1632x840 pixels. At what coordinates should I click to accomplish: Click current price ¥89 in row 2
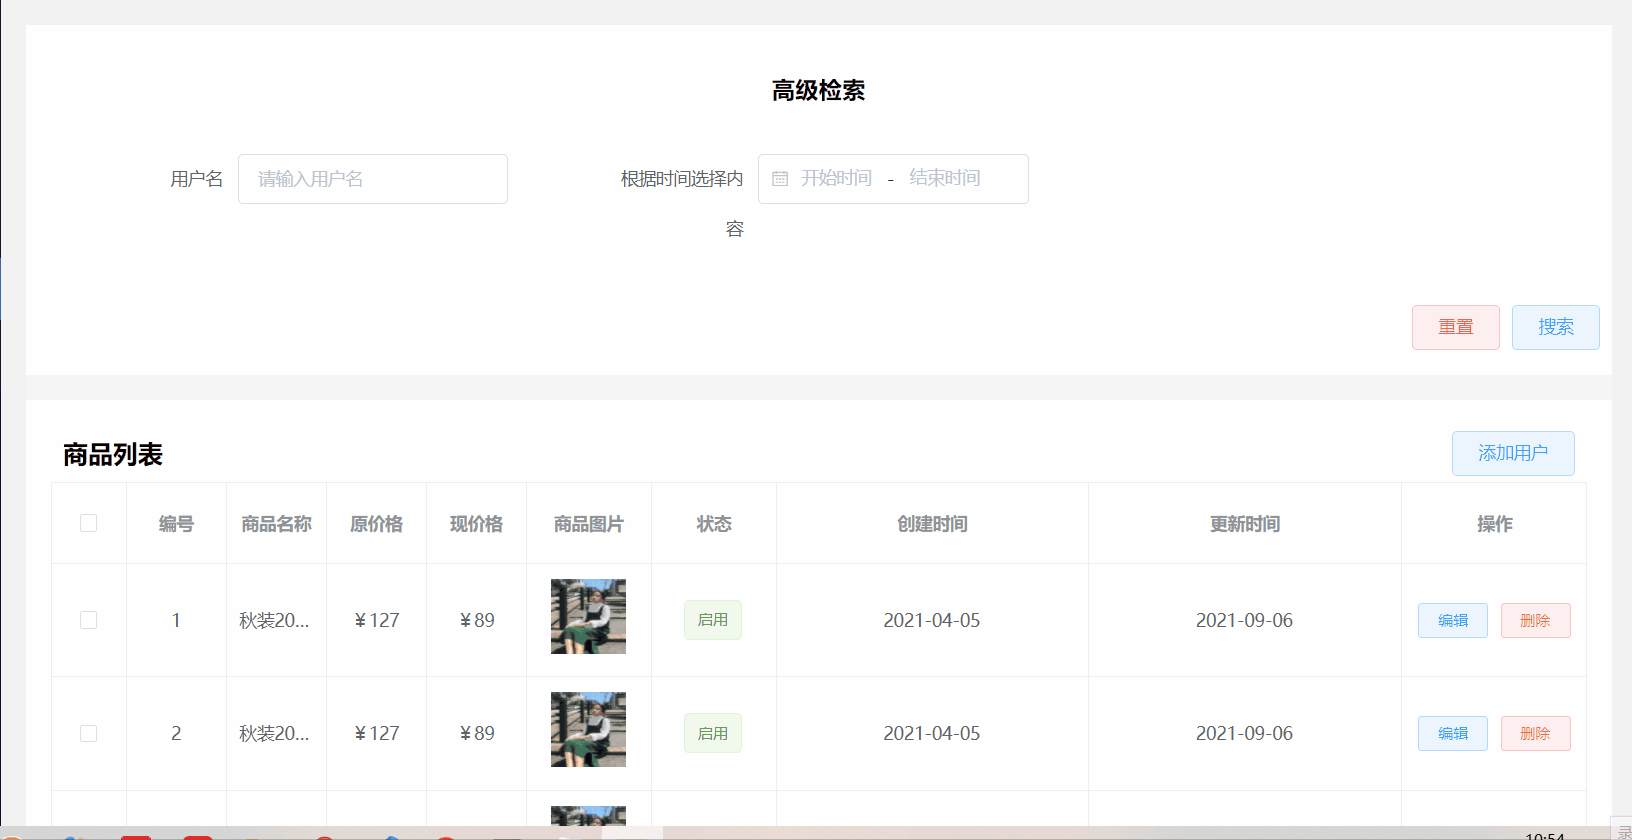click(x=477, y=733)
